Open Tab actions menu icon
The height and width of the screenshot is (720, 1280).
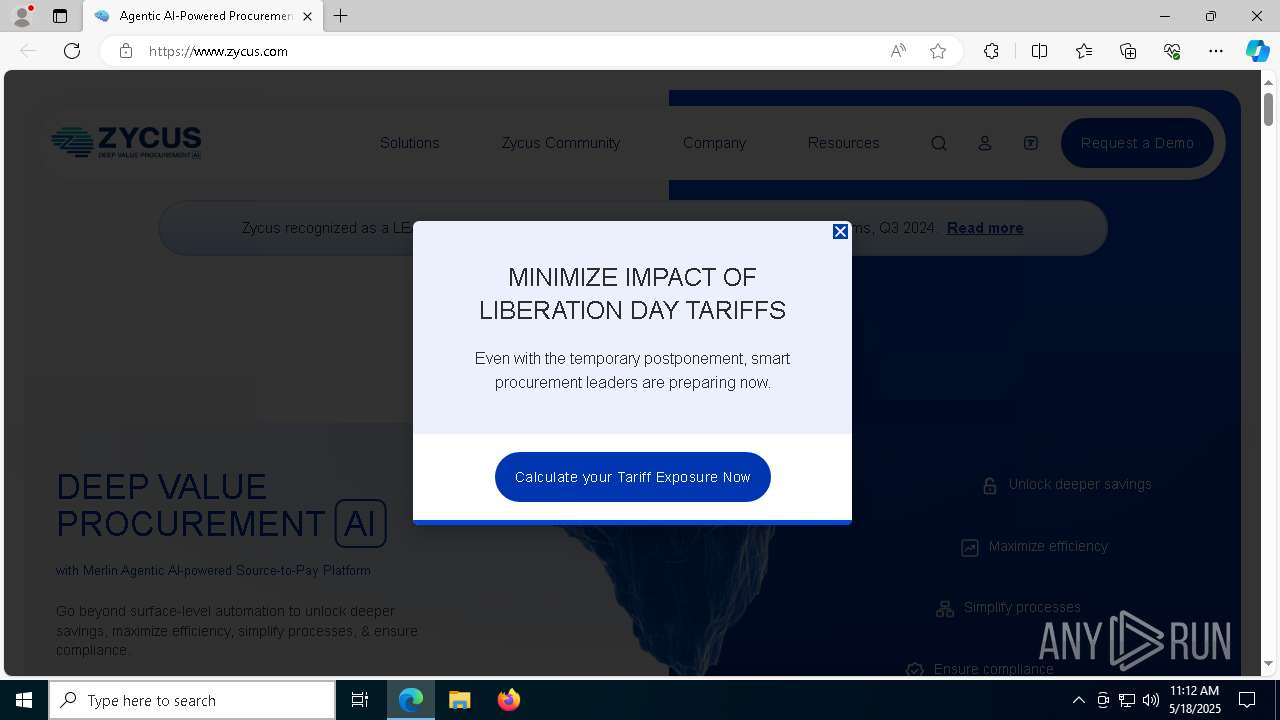[x=60, y=16]
